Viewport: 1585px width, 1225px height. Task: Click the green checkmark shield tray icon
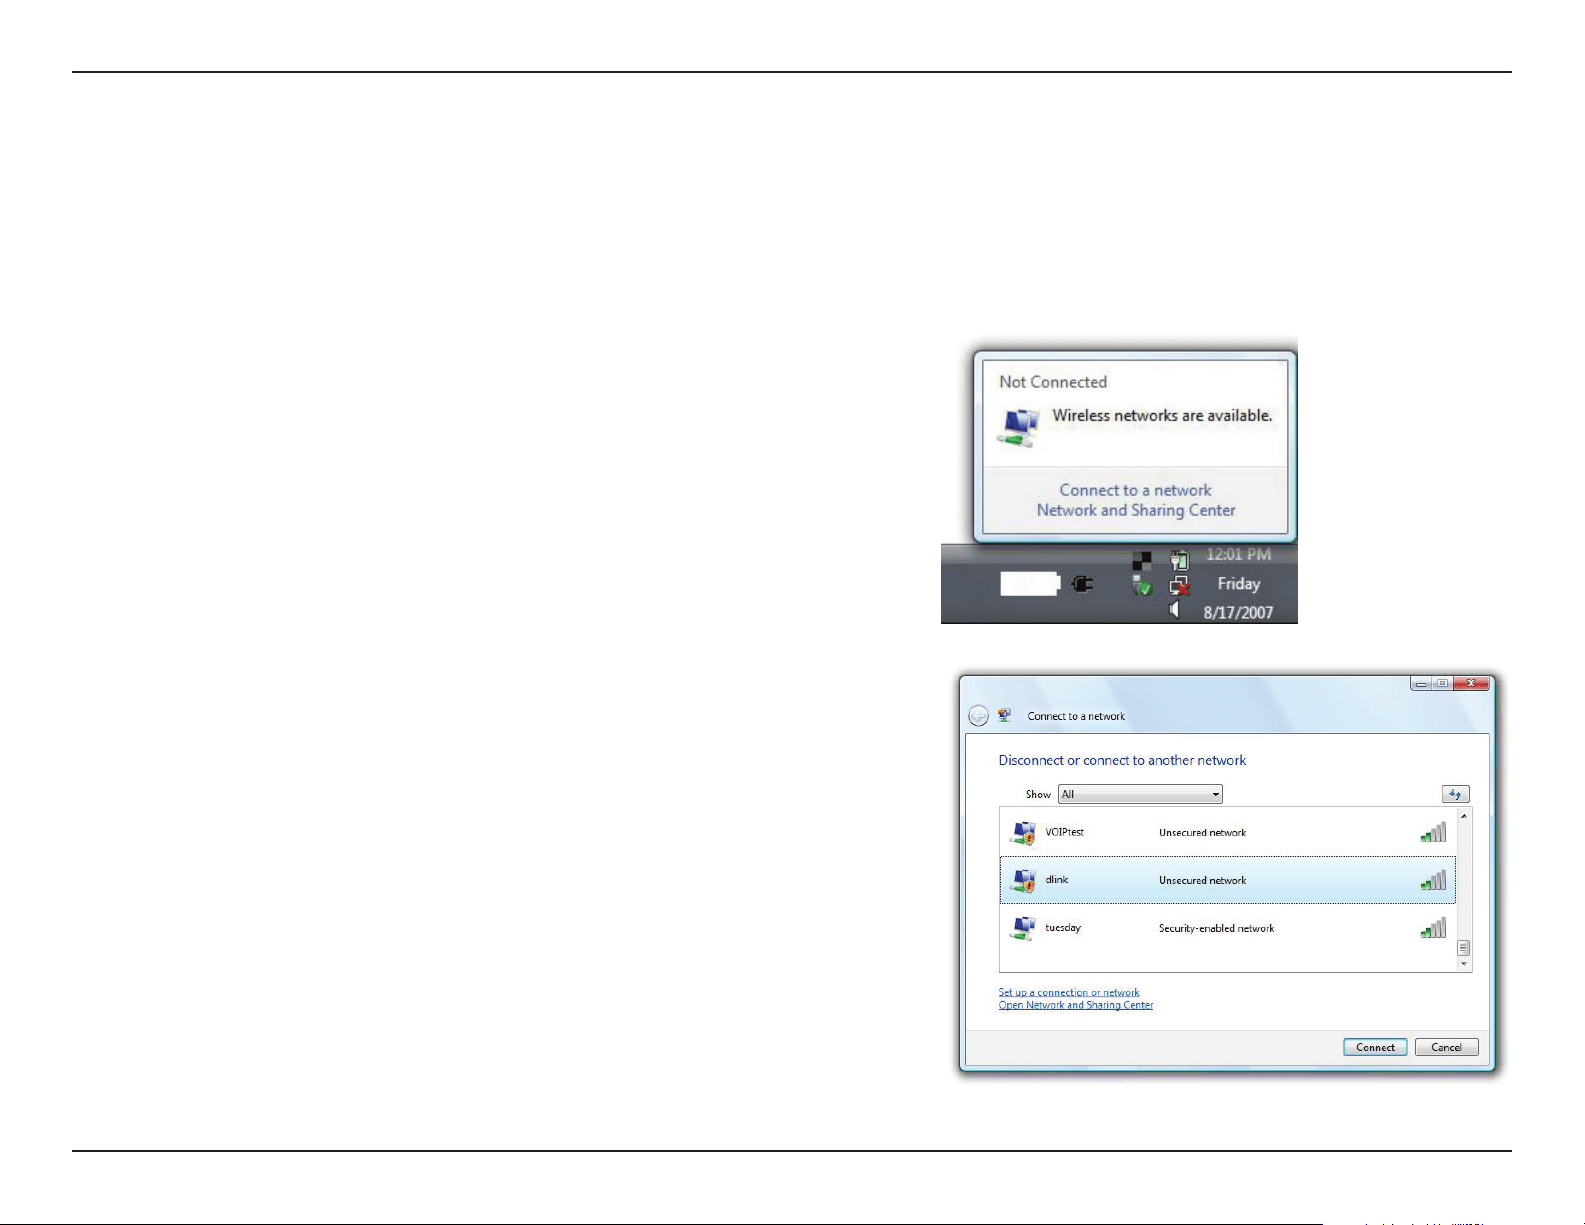[x=1142, y=585]
